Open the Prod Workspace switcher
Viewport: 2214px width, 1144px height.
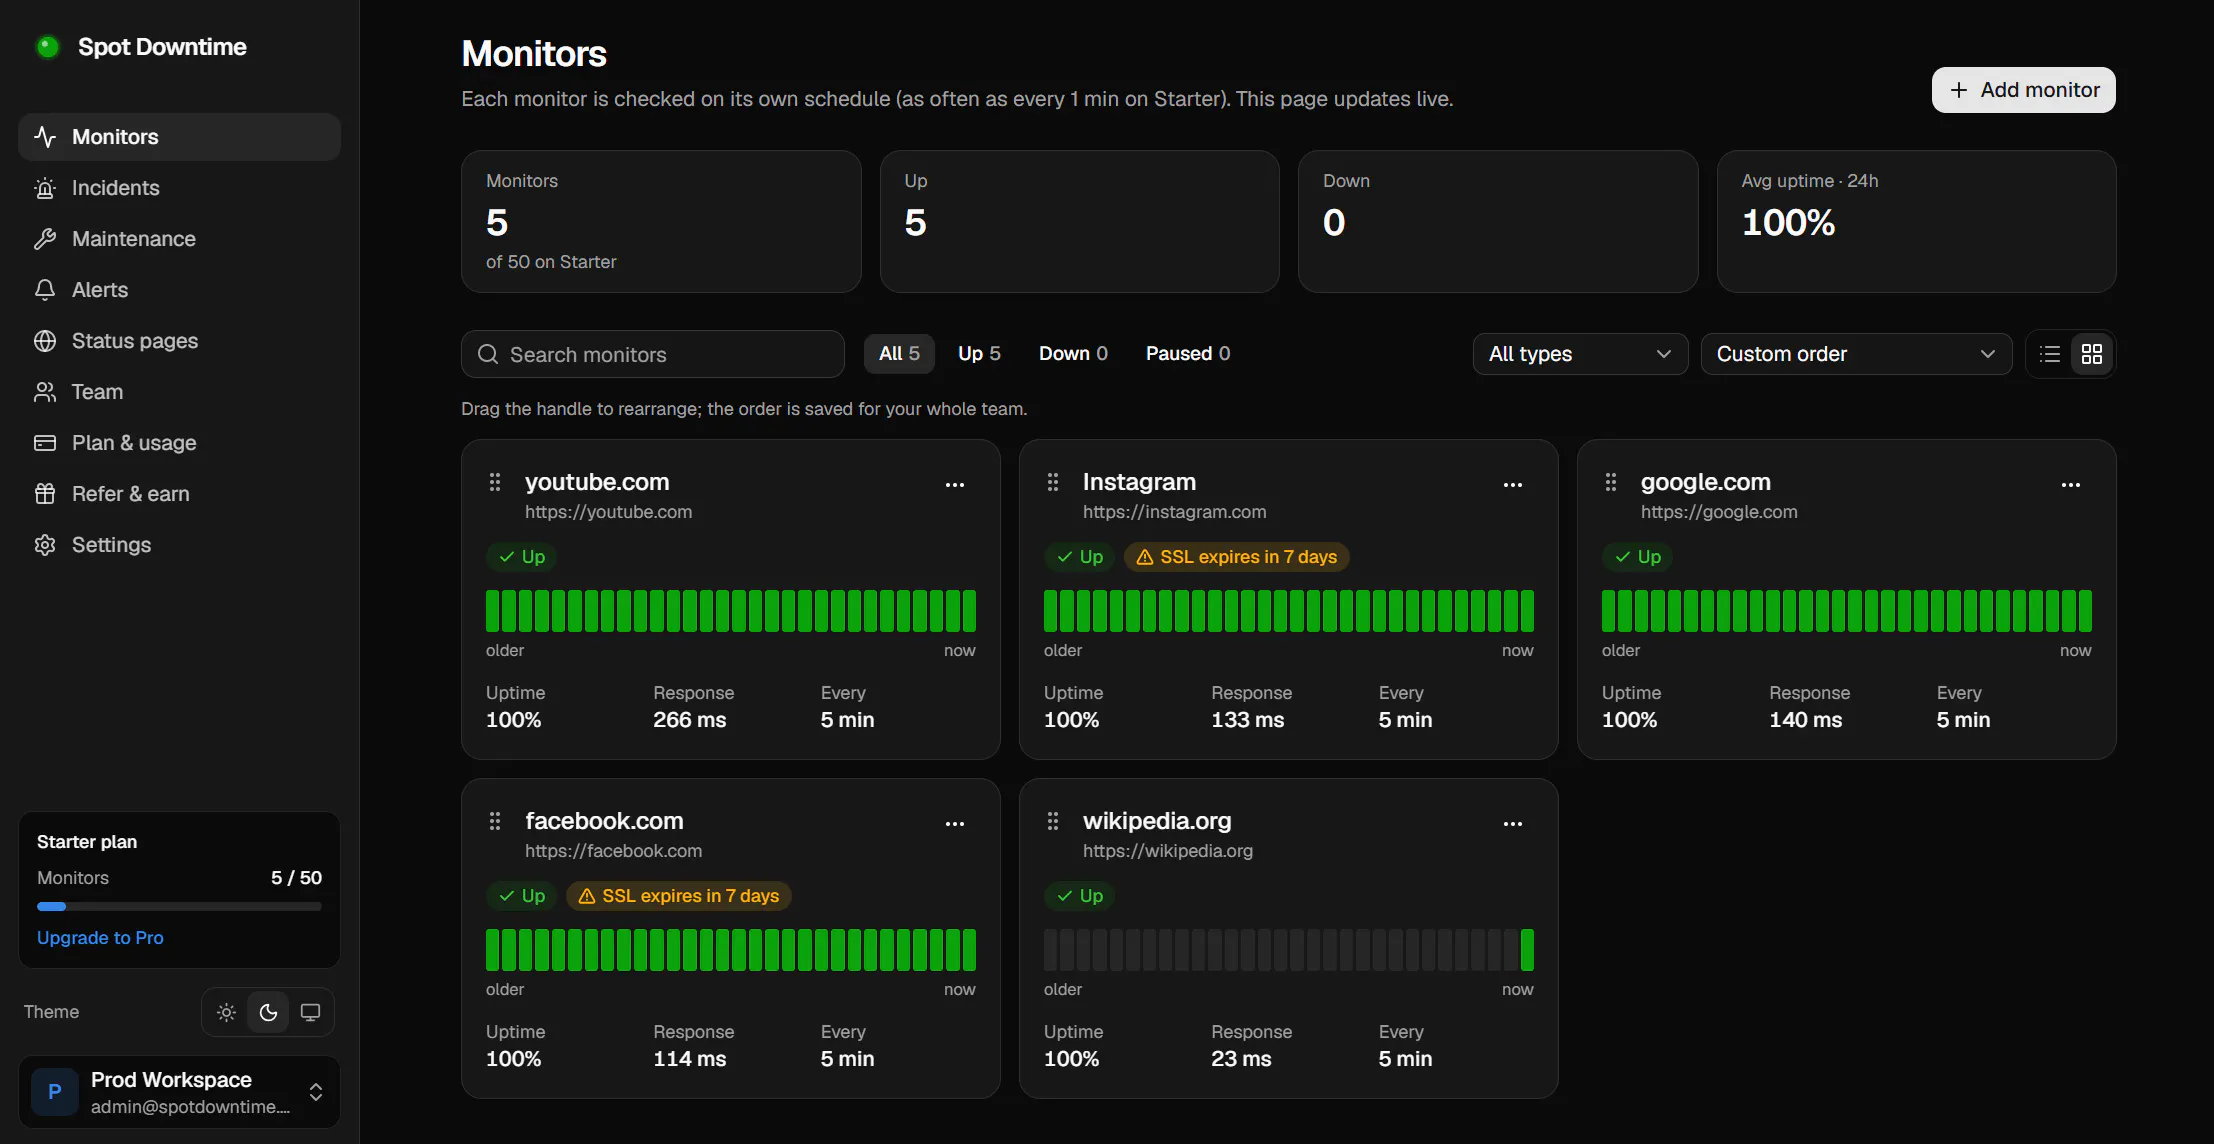(179, 1092)
